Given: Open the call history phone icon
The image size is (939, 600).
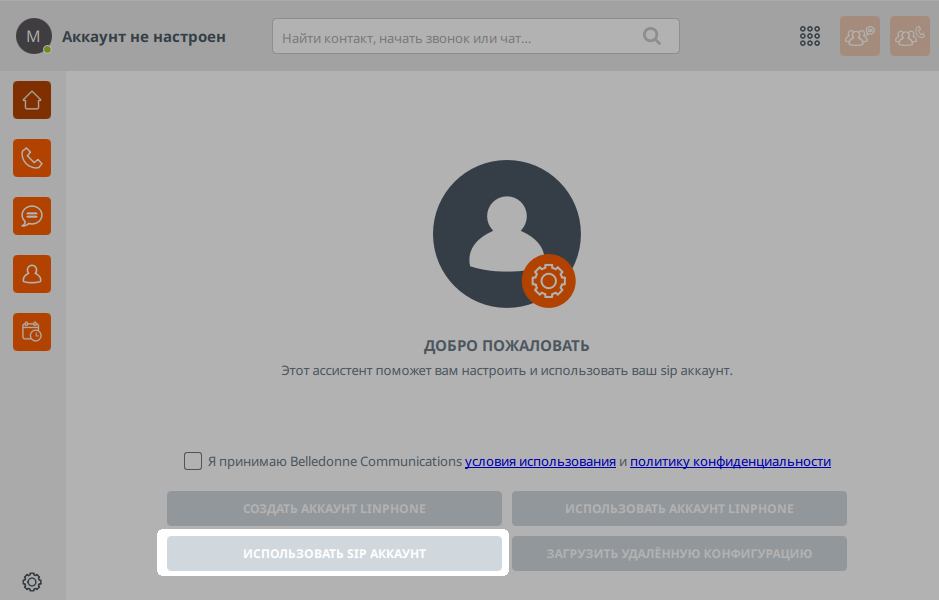Looking at the screenshot, I should [x=32, y=158].
